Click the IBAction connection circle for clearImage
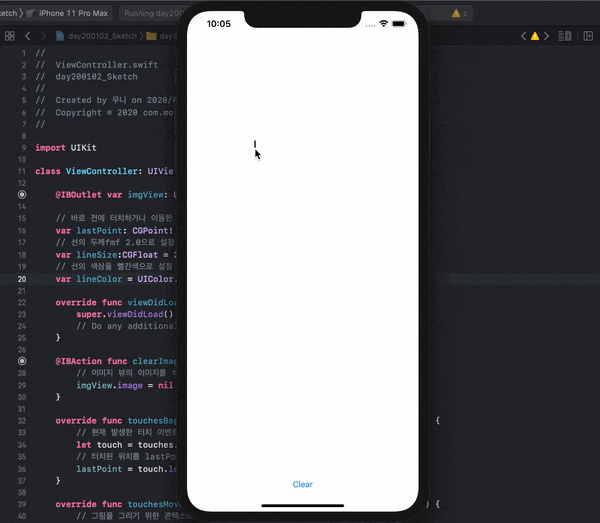The height and width of the screenshot is (523, 600). tap(22, 361)
